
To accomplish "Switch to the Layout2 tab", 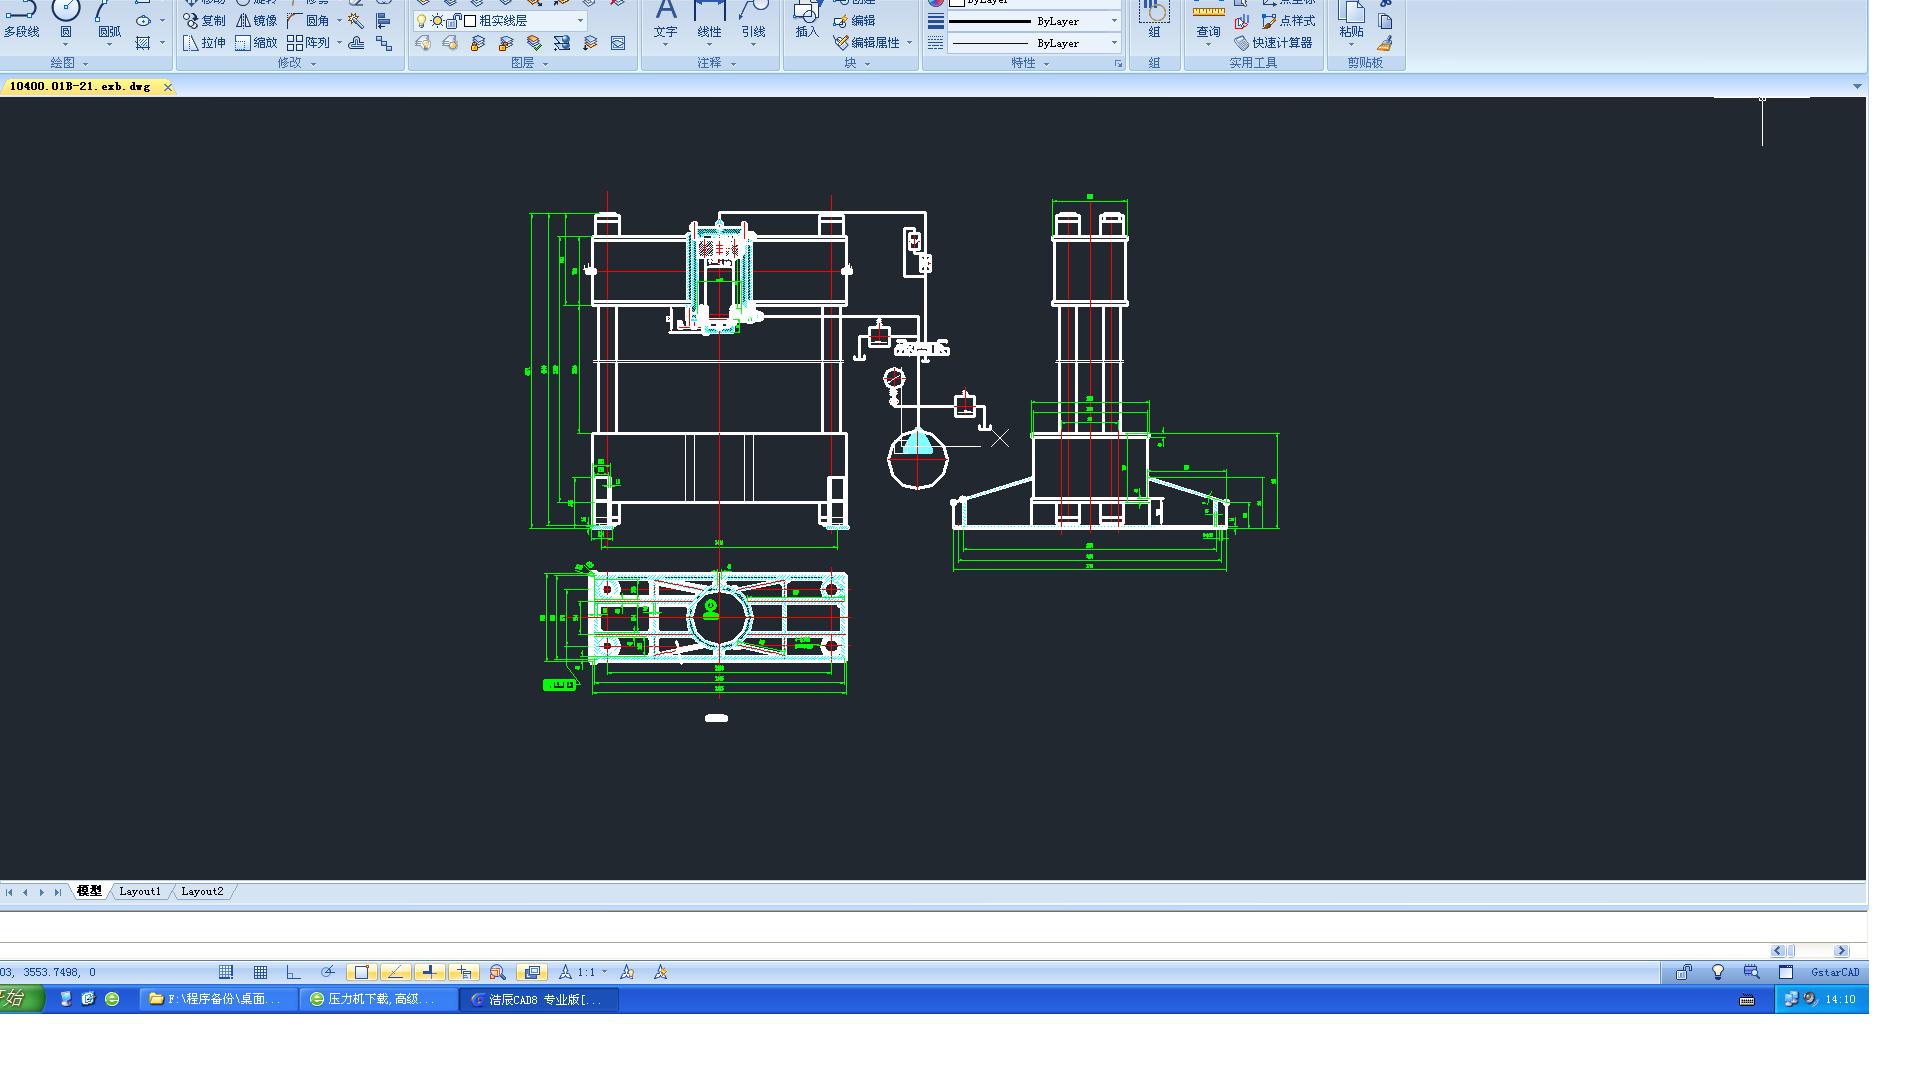I will tap(202, 891).
